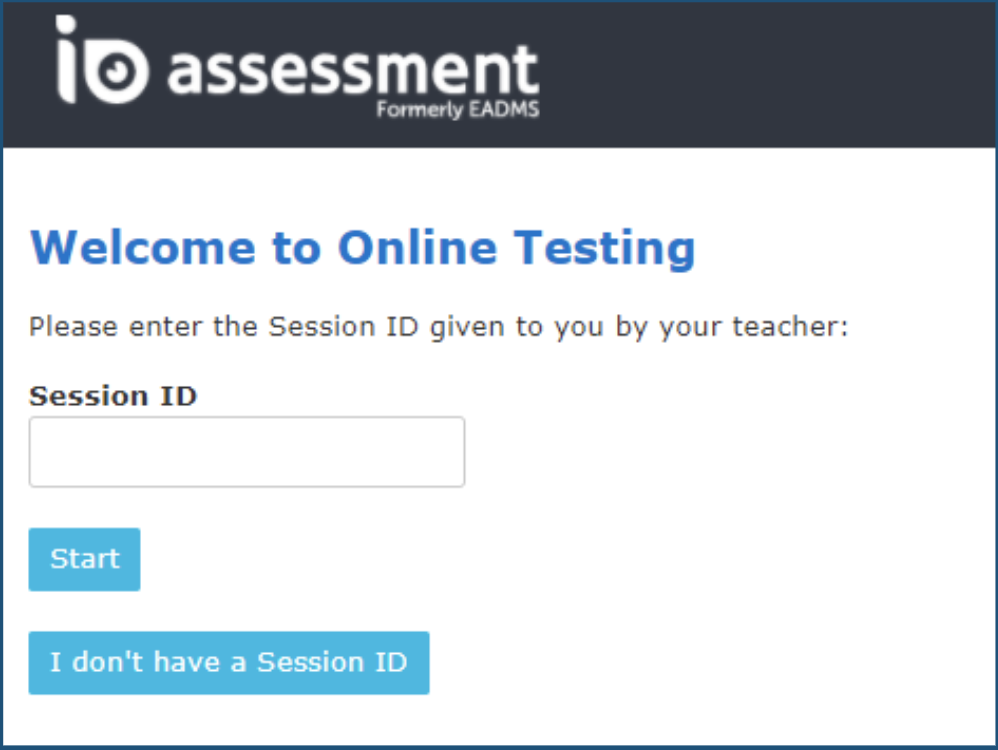Focus the empty Session ID input
998x750 pixels.
pos(247,452)
